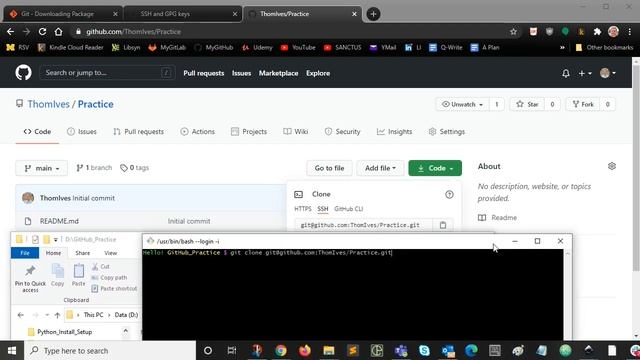Open Marketplace in GitHub header
The image size is (640, 360).
[278, 73]
